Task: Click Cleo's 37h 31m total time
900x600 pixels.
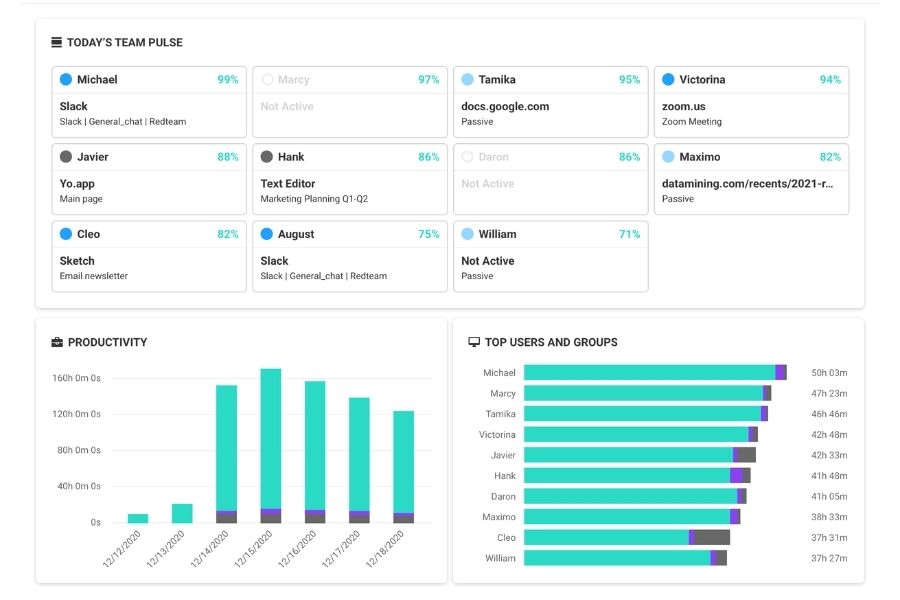Action: 829,537
